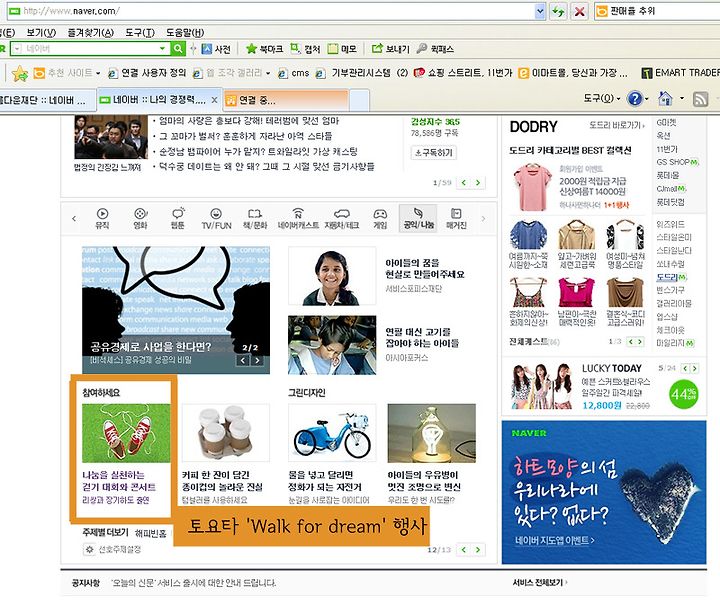Expand the Naver toolbar search dropdown
The width and height of the screenshot is (720, 605).
click(x=162, y=48)
